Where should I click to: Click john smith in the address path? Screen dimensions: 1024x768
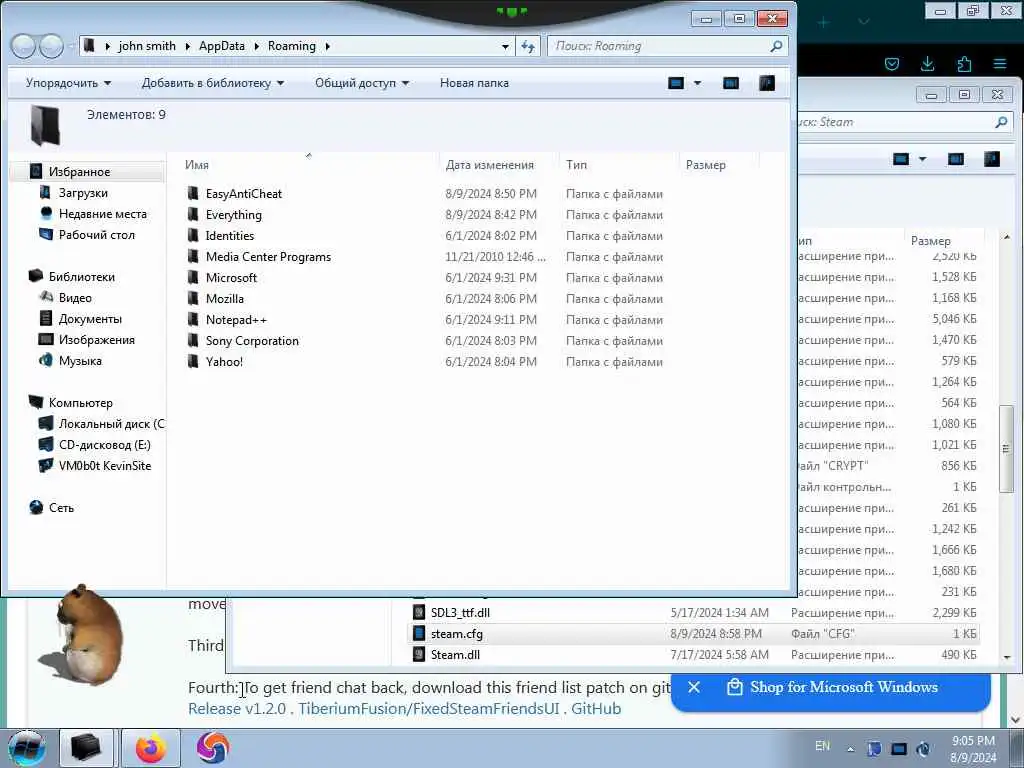click(147, 46)
